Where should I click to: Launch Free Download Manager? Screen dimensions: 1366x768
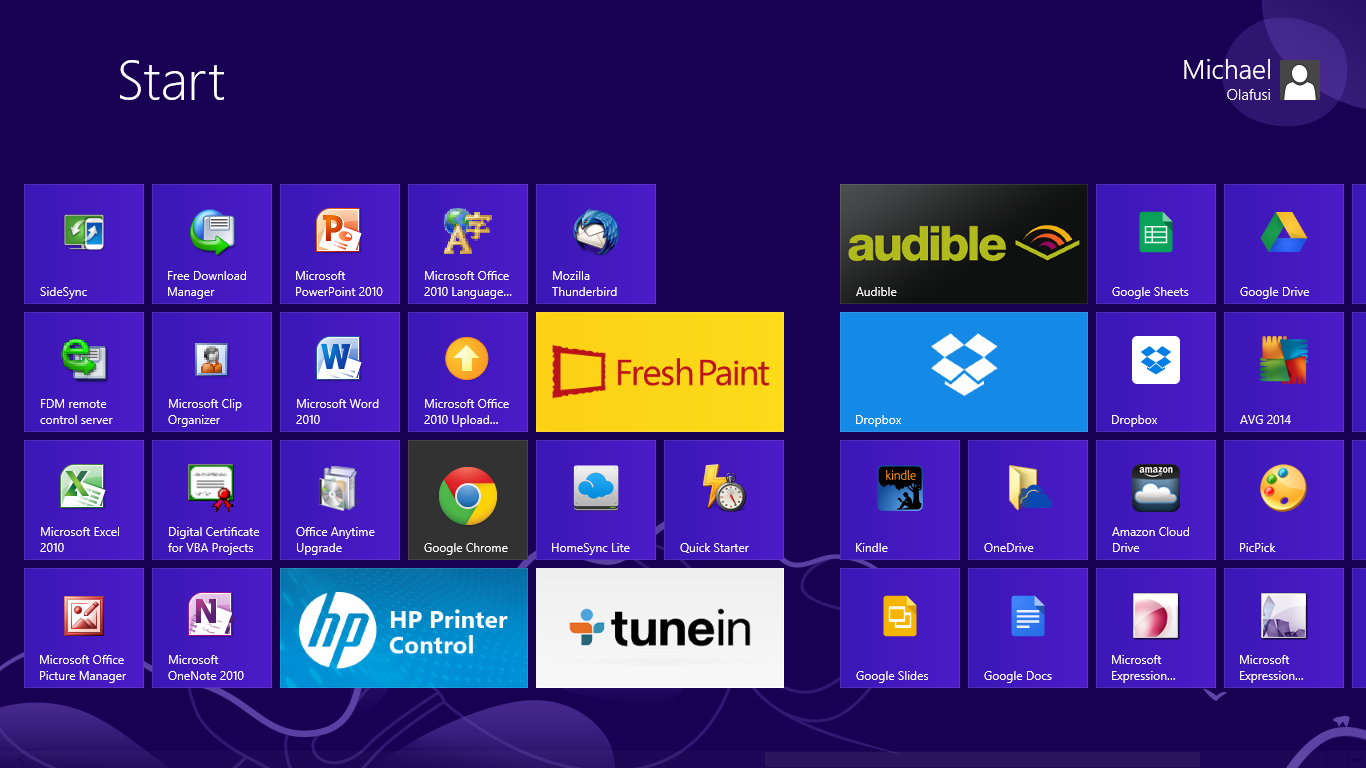(x=212, y=244)
